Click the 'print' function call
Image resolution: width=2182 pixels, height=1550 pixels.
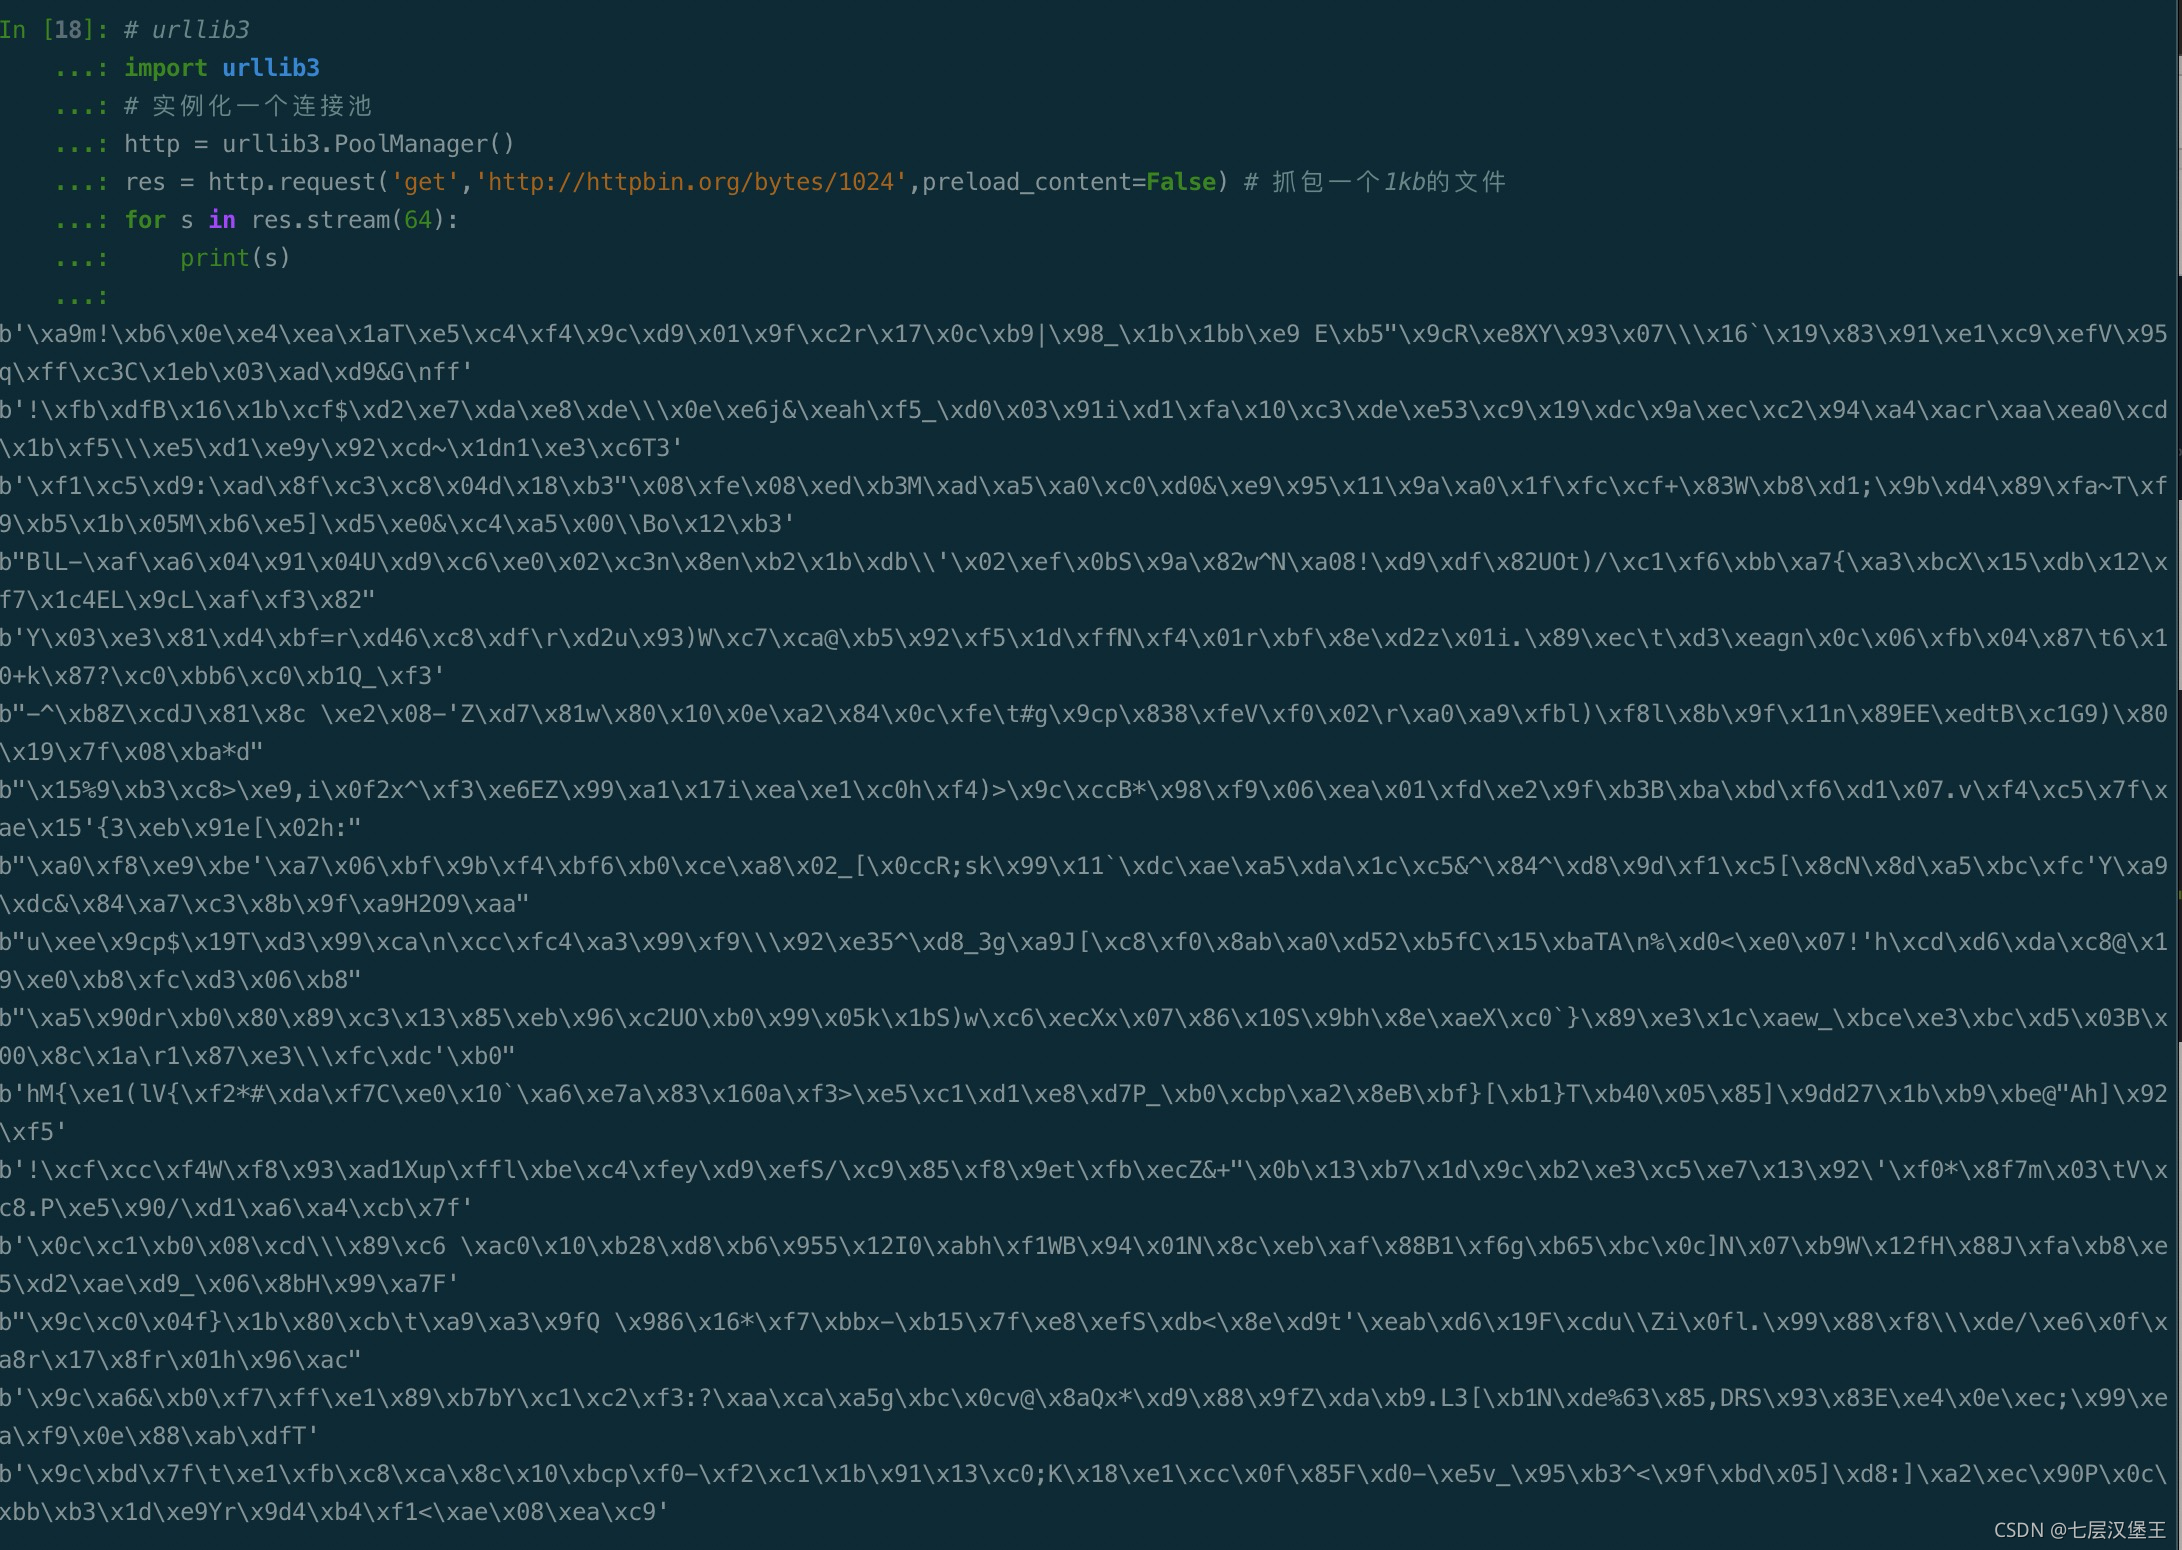[215, 258]
